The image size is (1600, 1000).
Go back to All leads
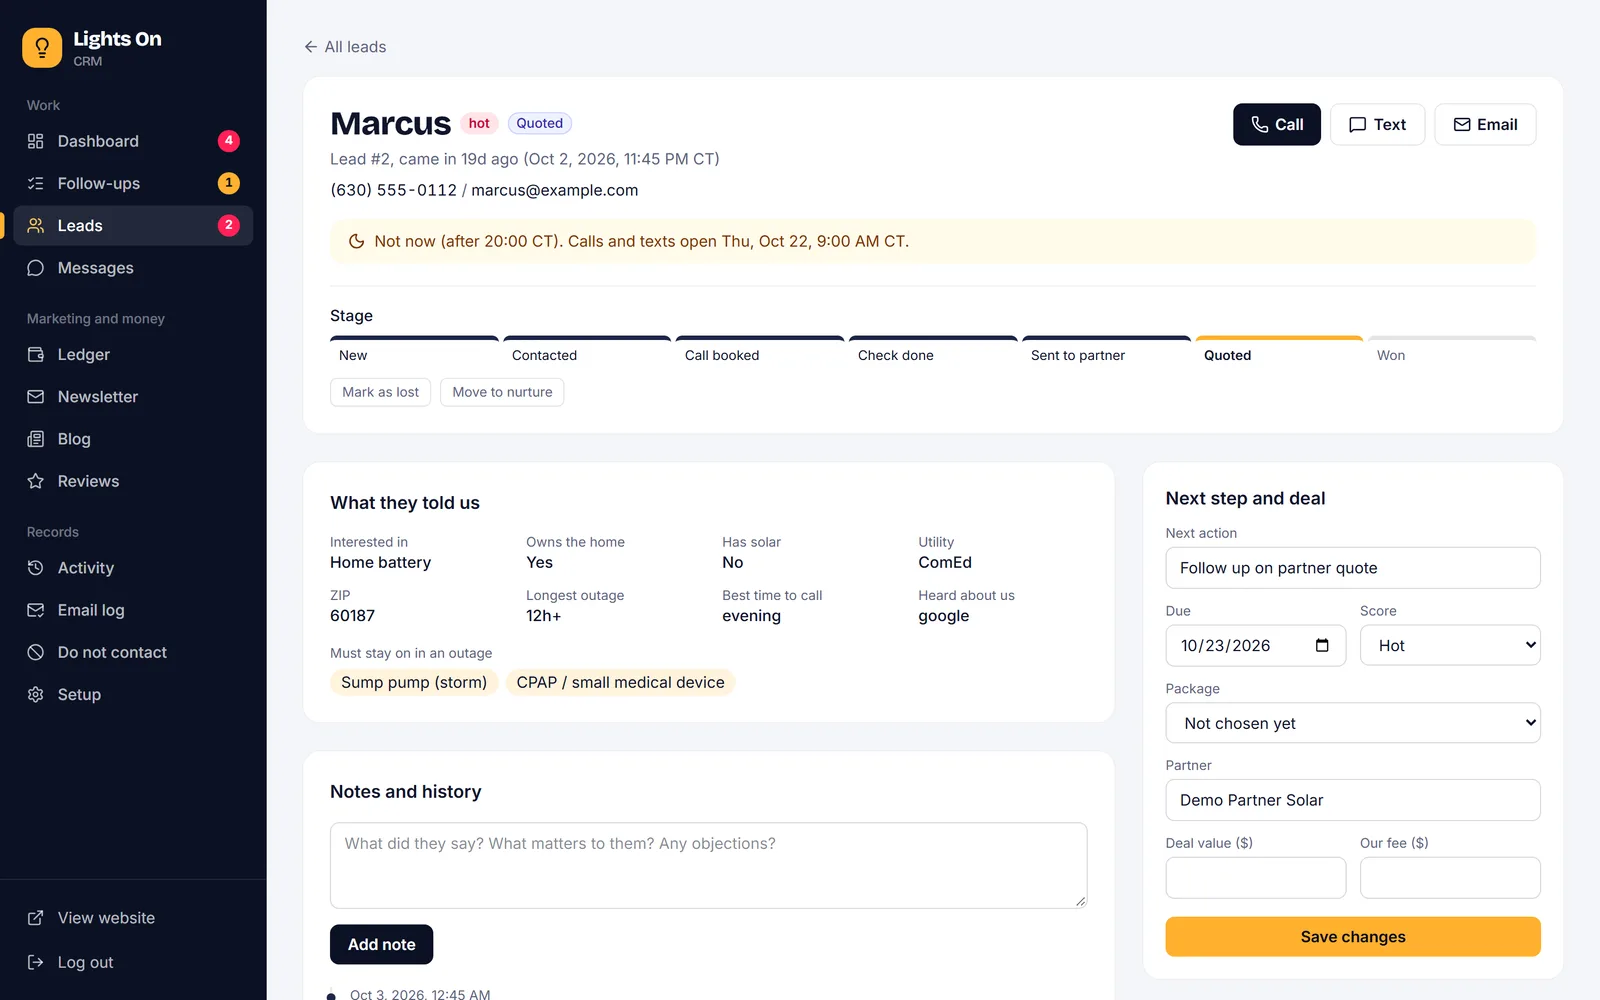(x=345, y=47)
